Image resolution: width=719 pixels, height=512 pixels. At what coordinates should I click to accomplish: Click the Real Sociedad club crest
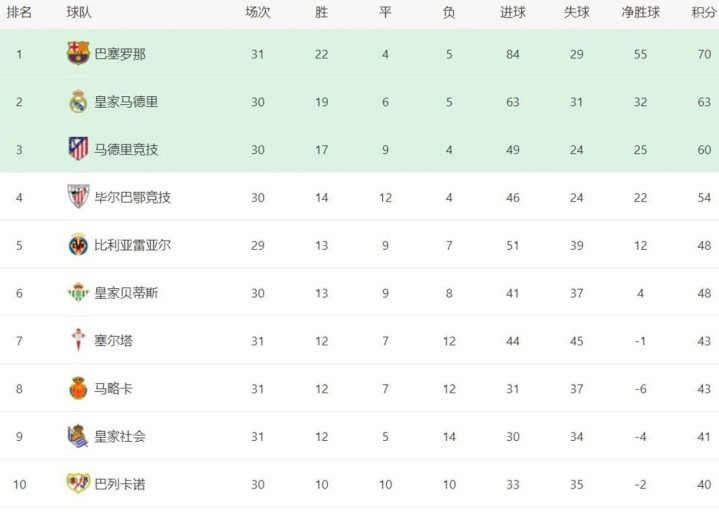78,436
